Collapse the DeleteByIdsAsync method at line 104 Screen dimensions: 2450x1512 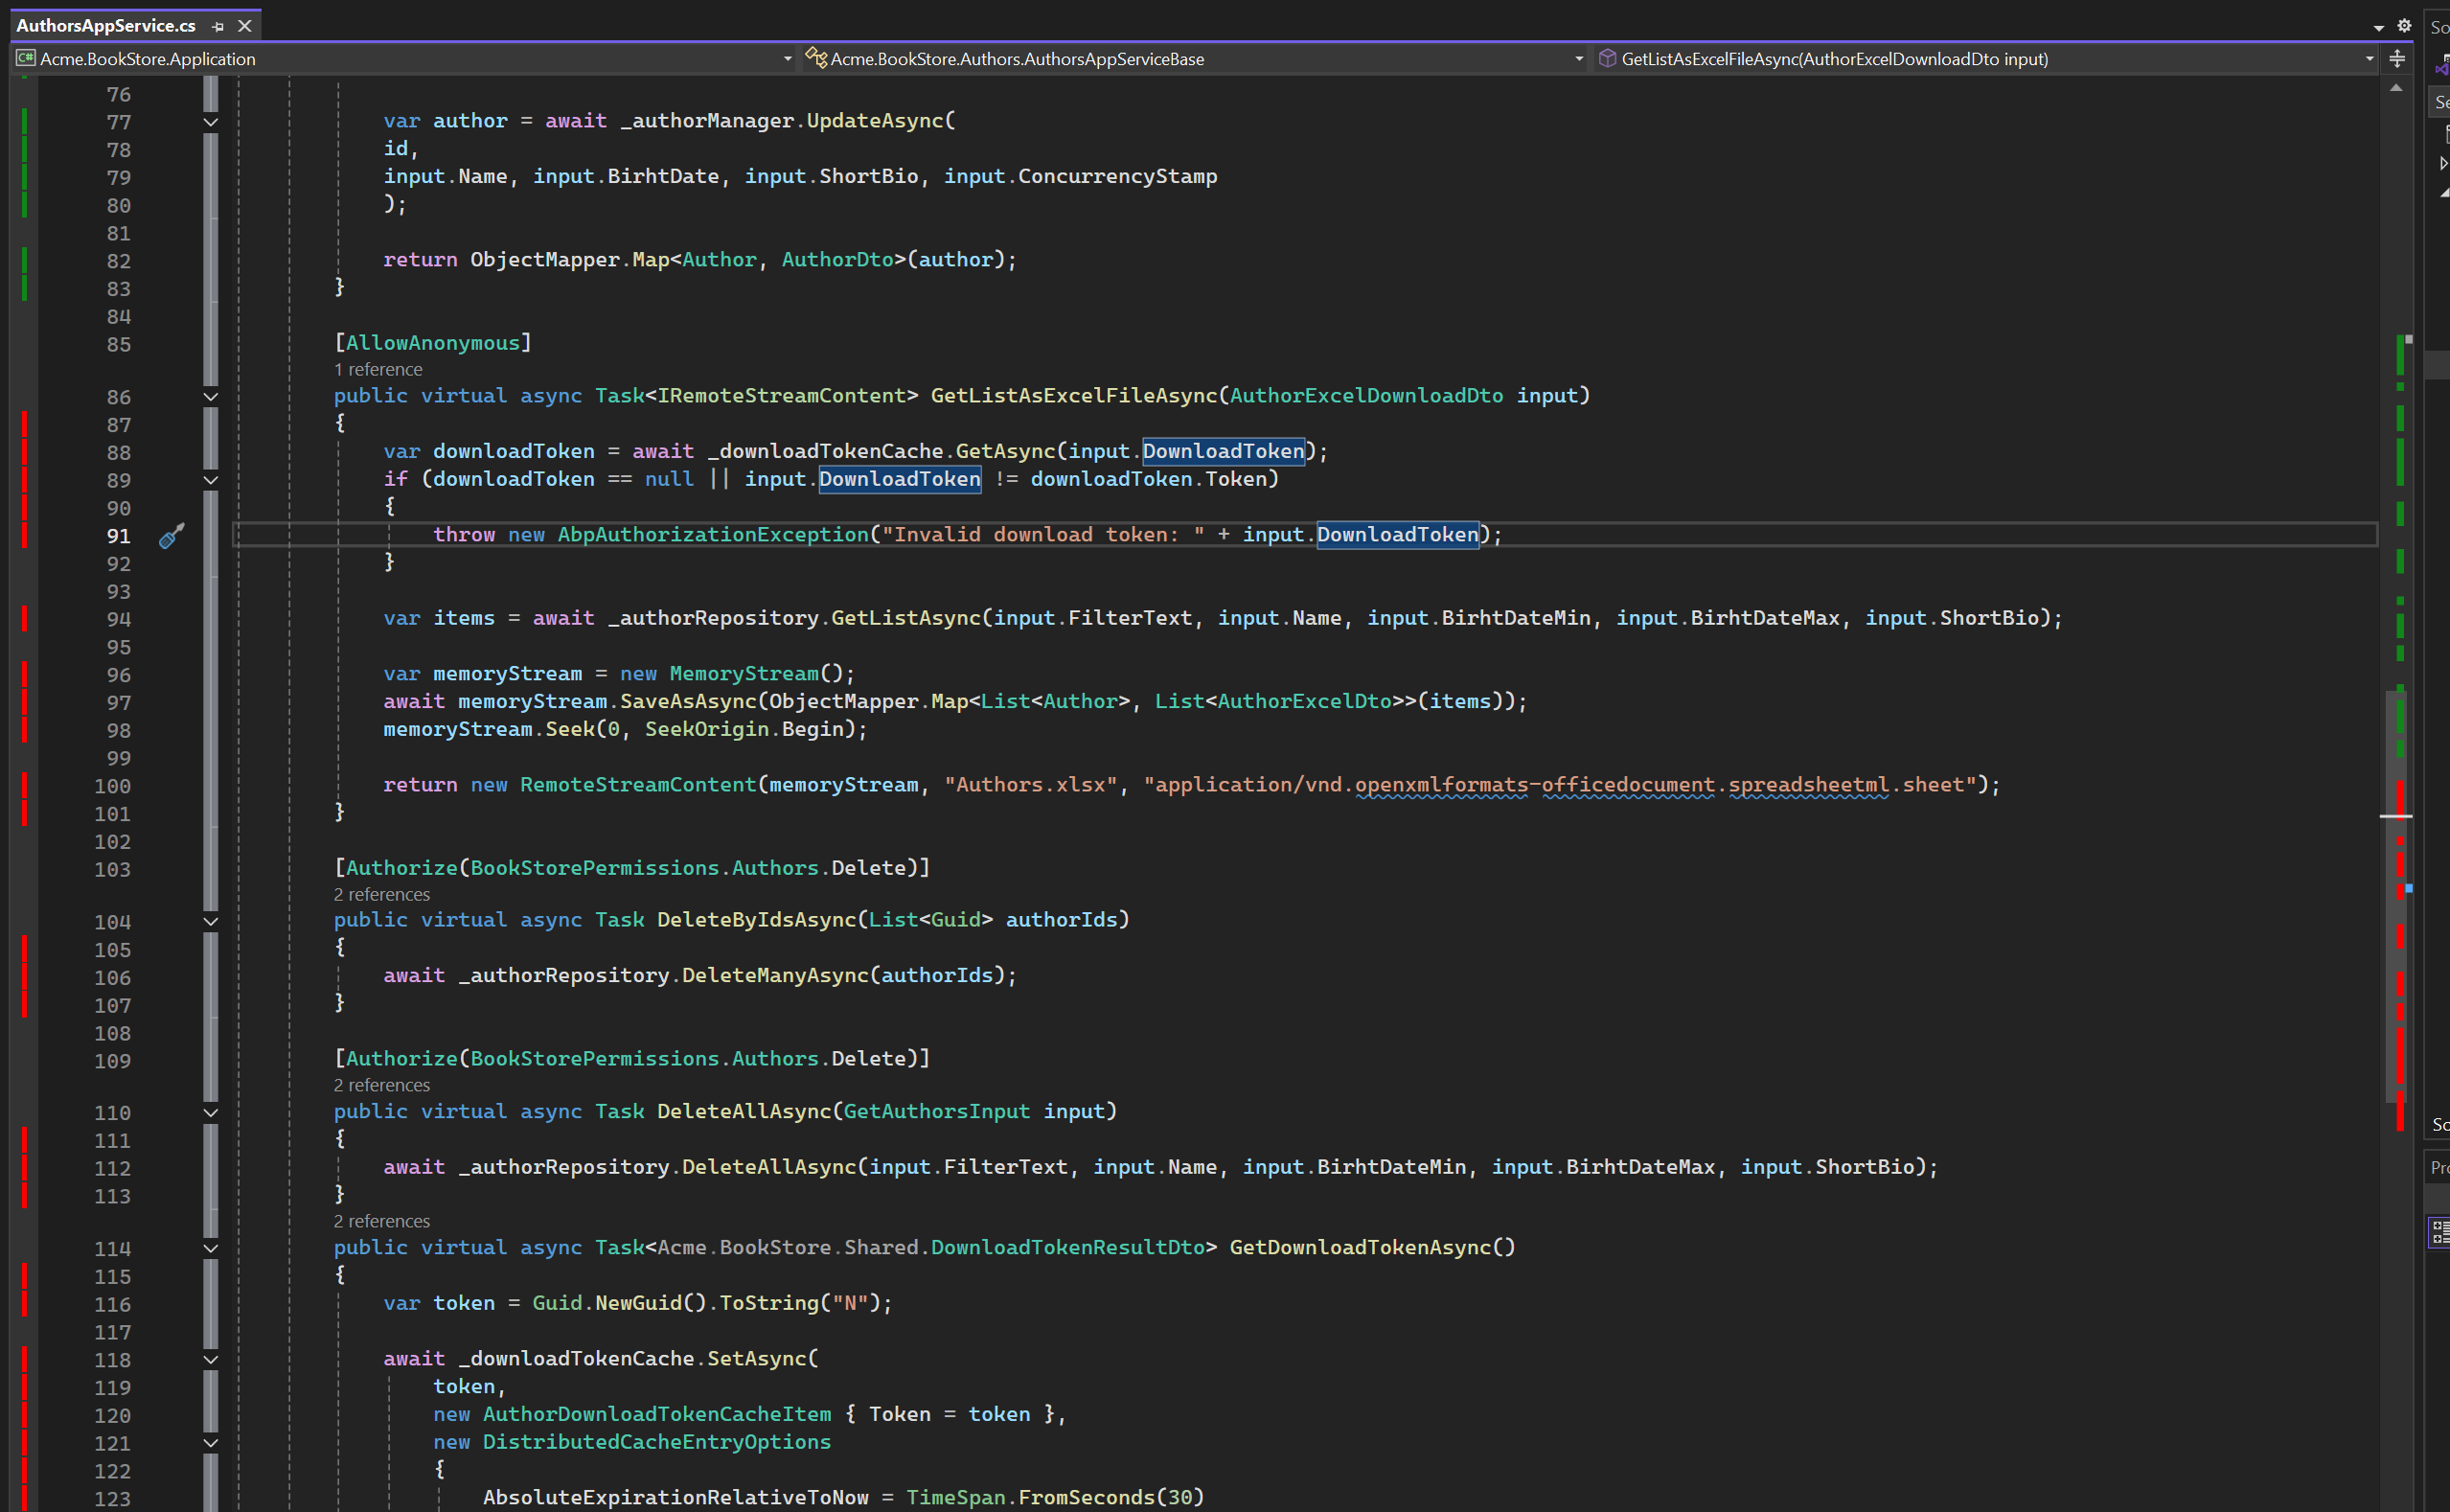point(211,922)
